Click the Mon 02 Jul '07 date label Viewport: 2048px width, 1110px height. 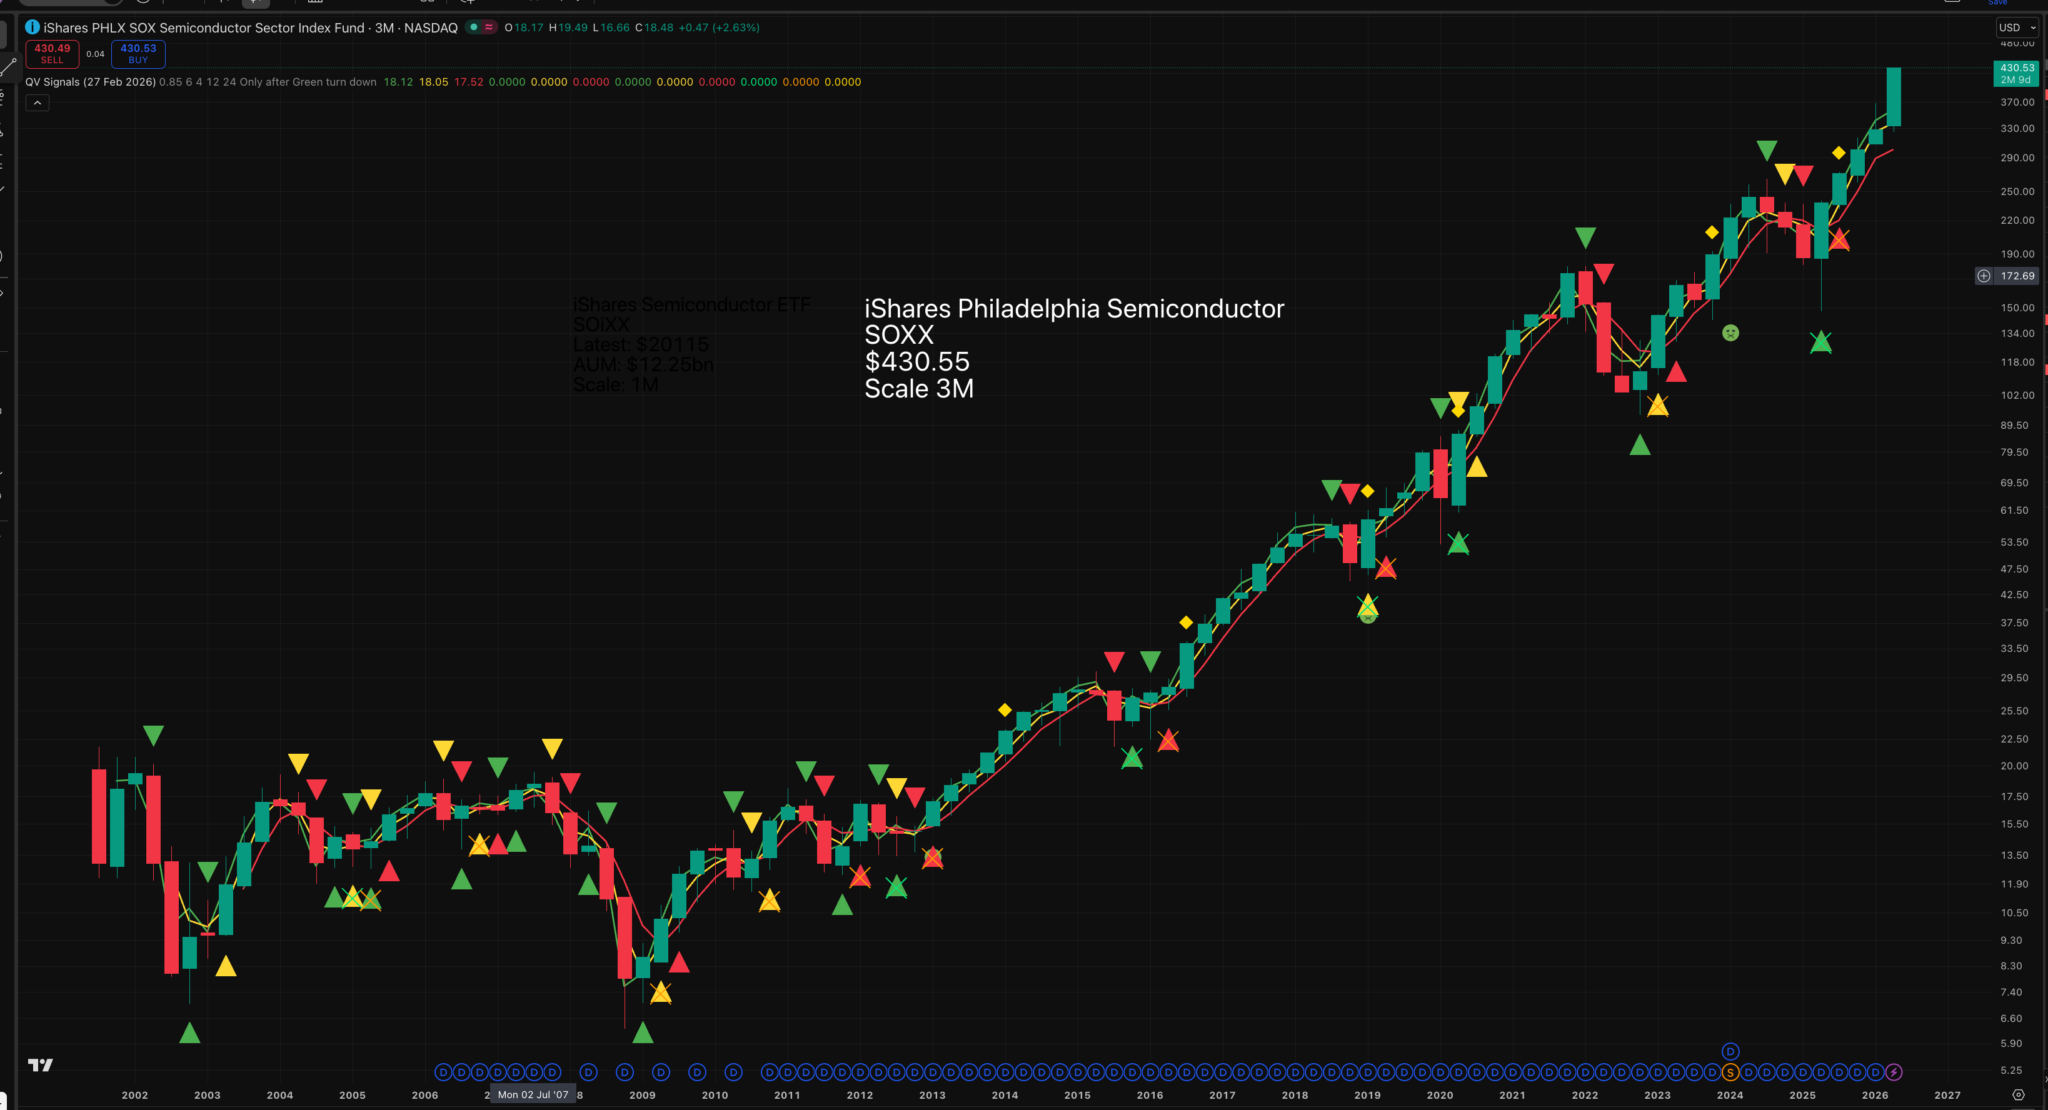point(532,1095)
